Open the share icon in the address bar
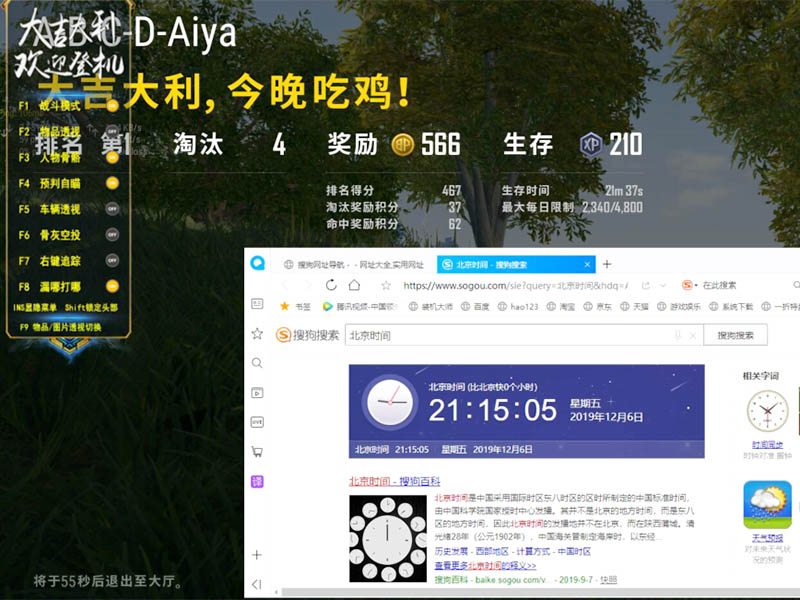The image size is (800, 600). tap(646, 285)
